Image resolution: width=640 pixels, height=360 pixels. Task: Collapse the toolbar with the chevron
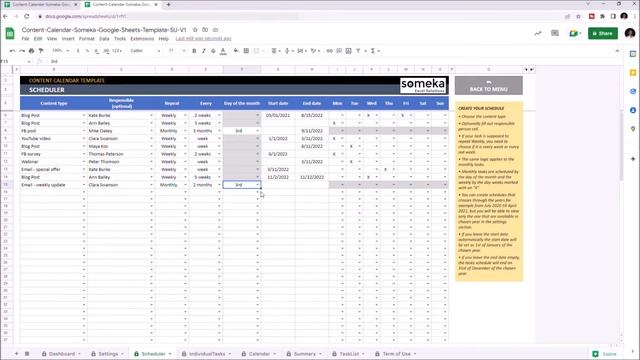[x=617, y=51]
